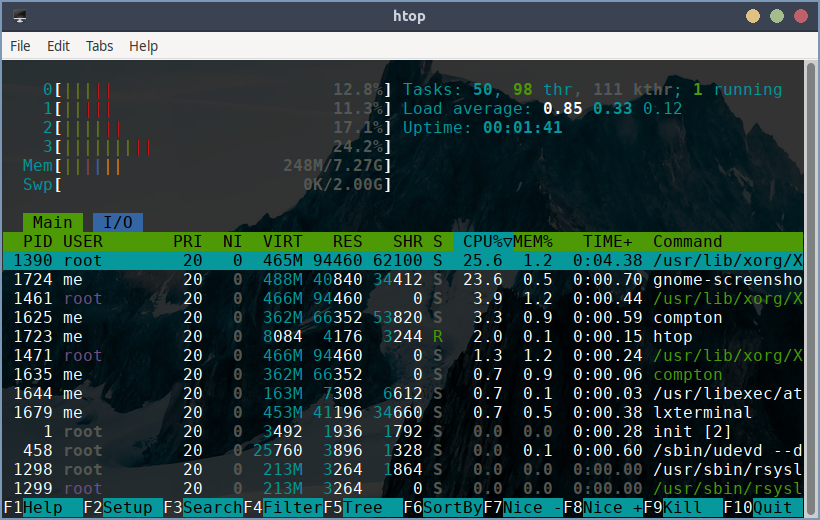Sort by the NI column header
This screenshot has height=520, width=820.
[232, 242]
